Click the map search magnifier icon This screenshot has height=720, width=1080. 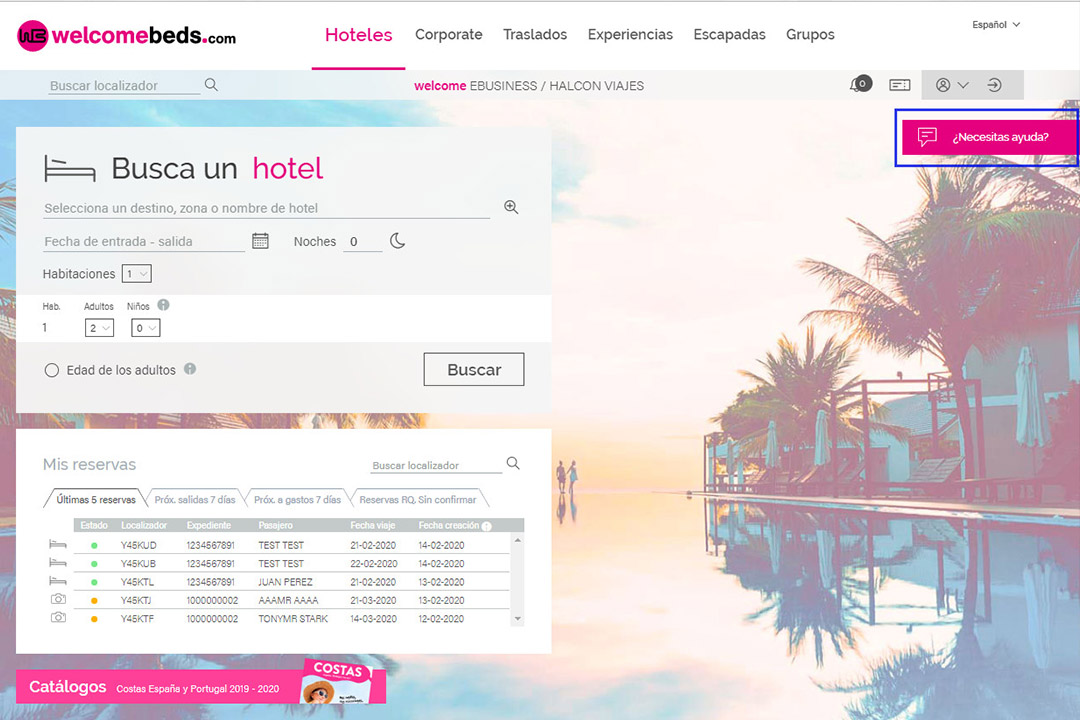pyautogui.click(x=511, y=208)
